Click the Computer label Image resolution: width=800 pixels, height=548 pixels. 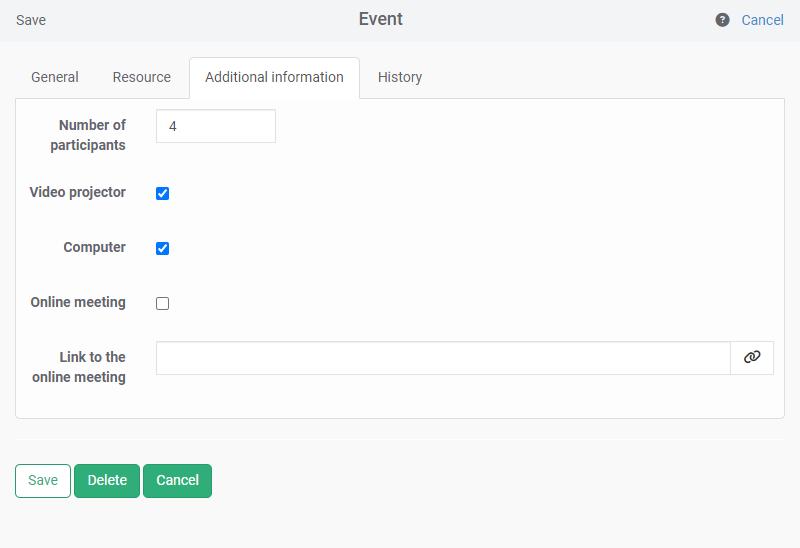tap(94, 247)
